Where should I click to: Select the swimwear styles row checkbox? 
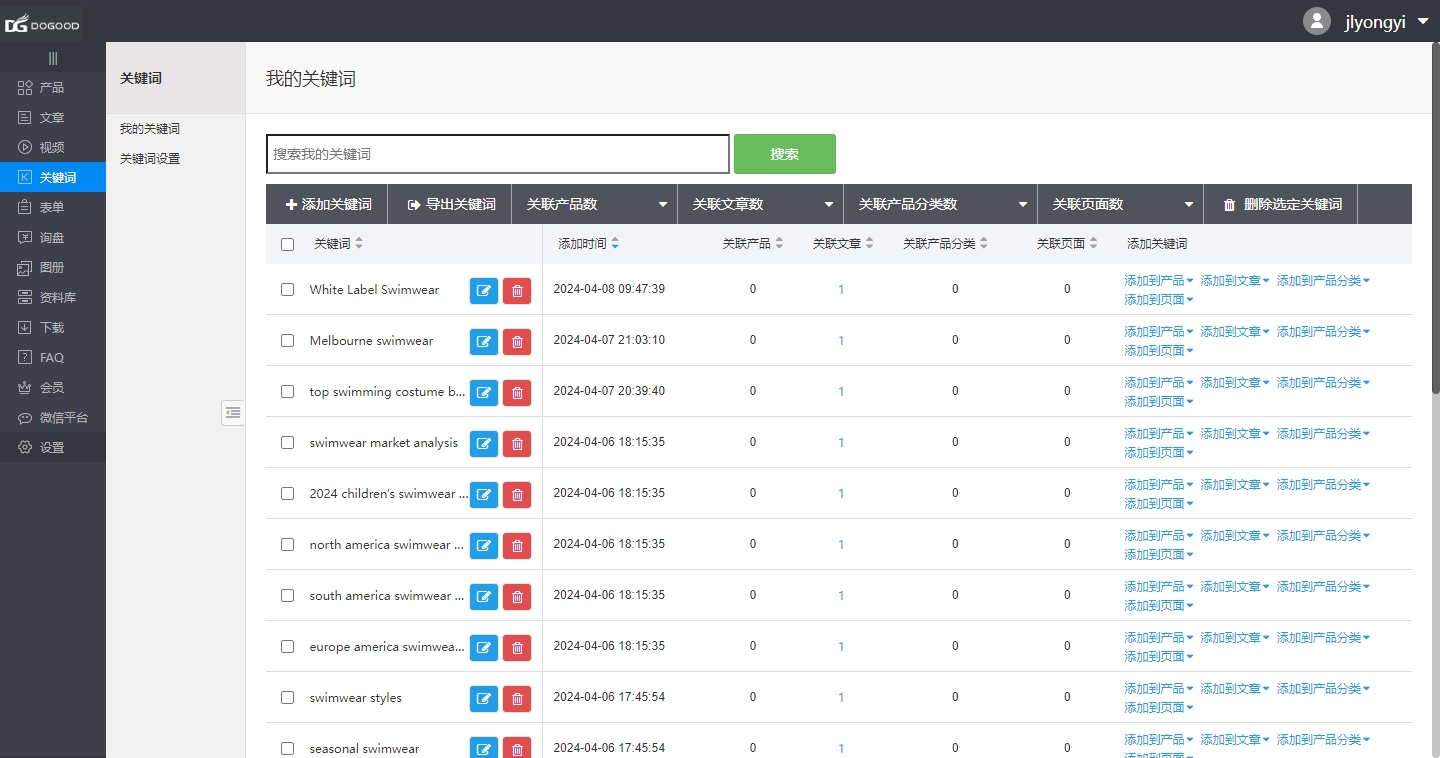pyautogui.click(x=288, y=697)
